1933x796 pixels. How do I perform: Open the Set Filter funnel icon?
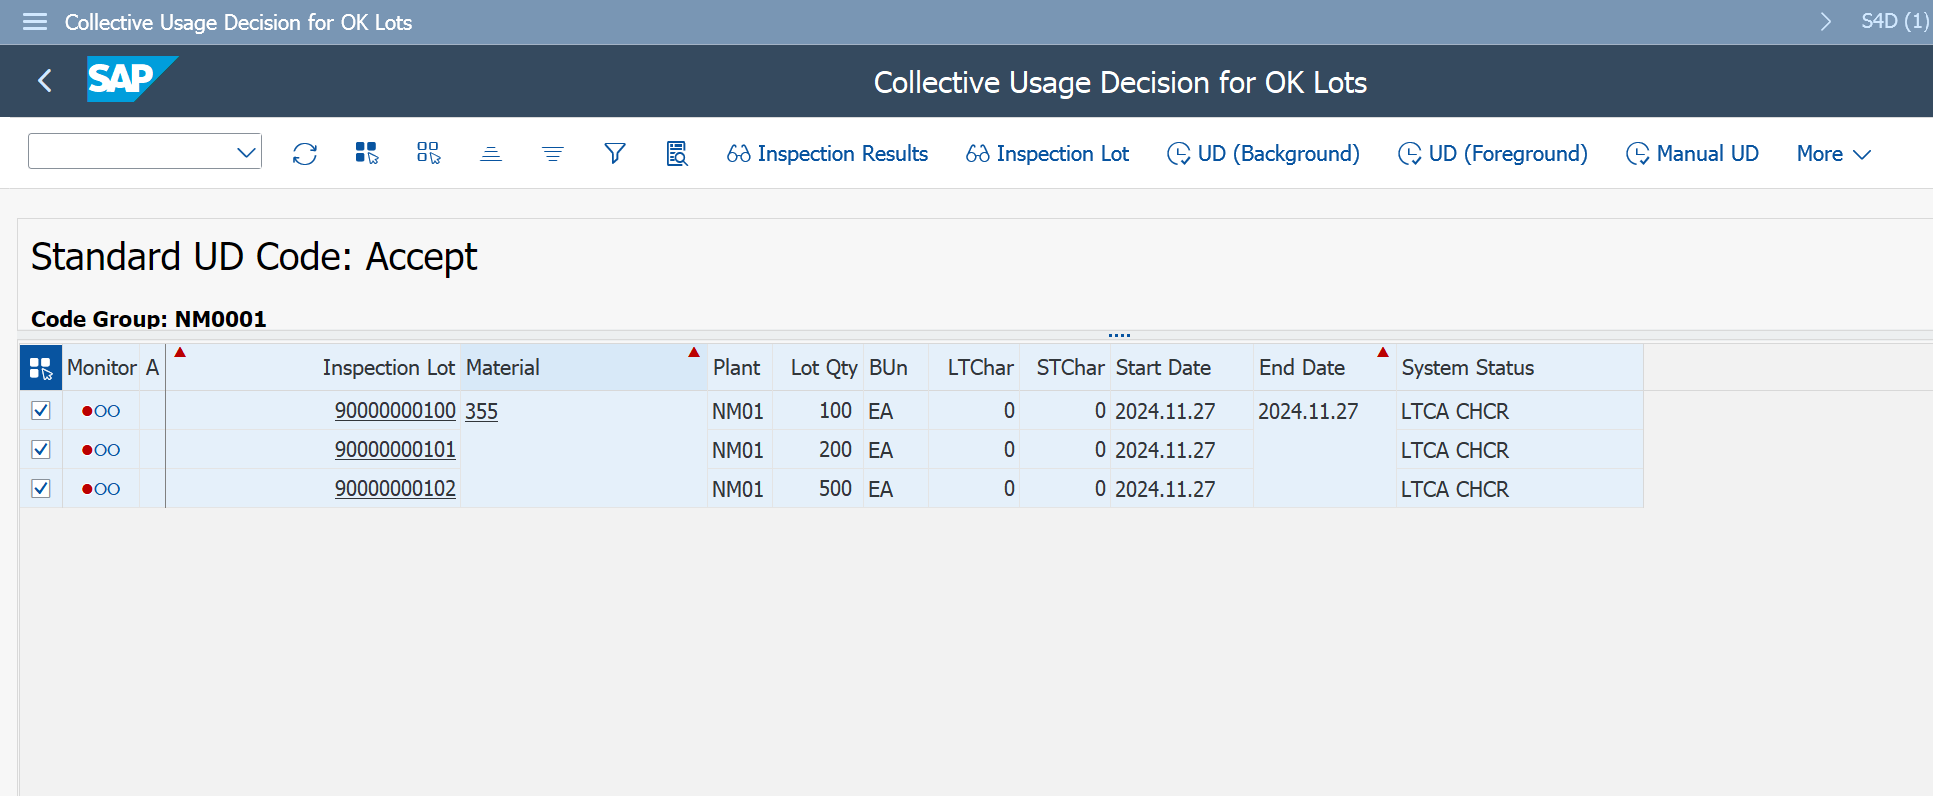[615, 153]
